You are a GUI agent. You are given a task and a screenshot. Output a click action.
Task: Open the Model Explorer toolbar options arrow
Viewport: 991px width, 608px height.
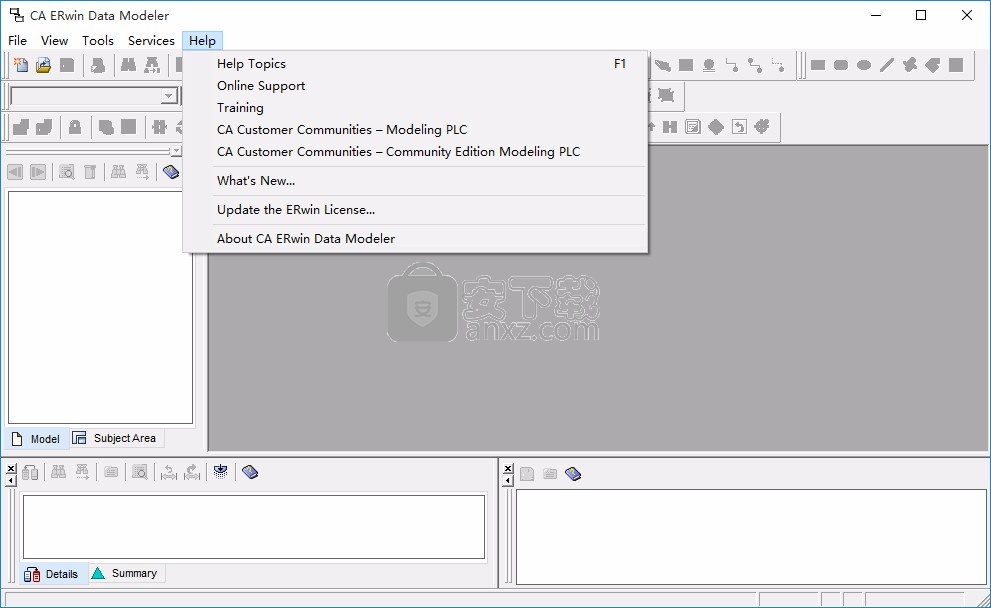(x=176, y=151)
